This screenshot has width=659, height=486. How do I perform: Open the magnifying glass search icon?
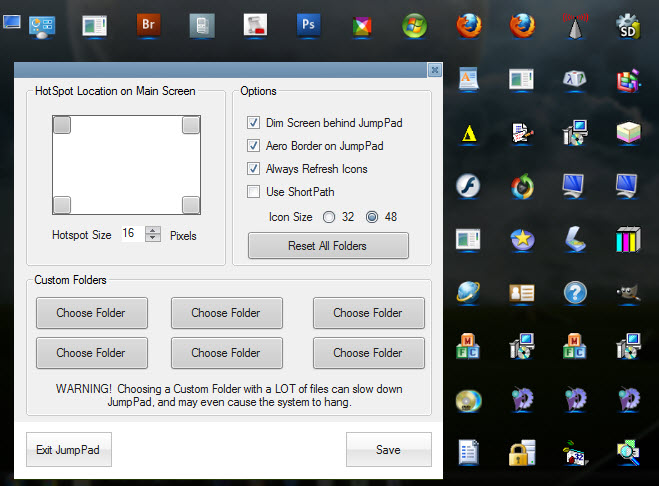(x=628, y=453)
